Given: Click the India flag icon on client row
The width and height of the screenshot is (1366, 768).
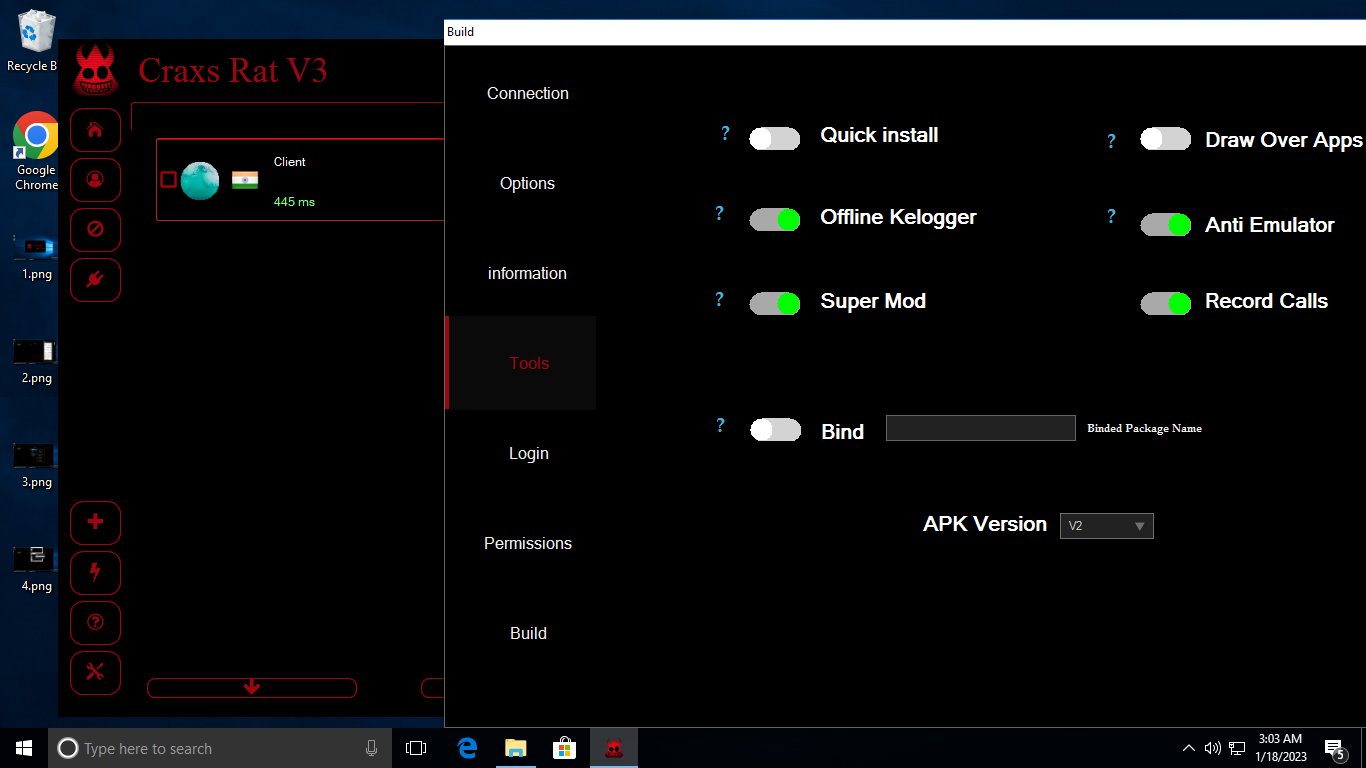Looking at the screenshot, I should pyautogui.click(x=245, y=180).
